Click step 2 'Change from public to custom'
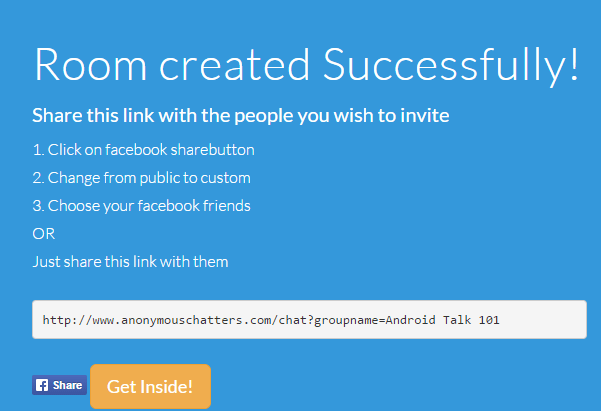The width and height of the screenshot is (601, 411). coord(141,178)
